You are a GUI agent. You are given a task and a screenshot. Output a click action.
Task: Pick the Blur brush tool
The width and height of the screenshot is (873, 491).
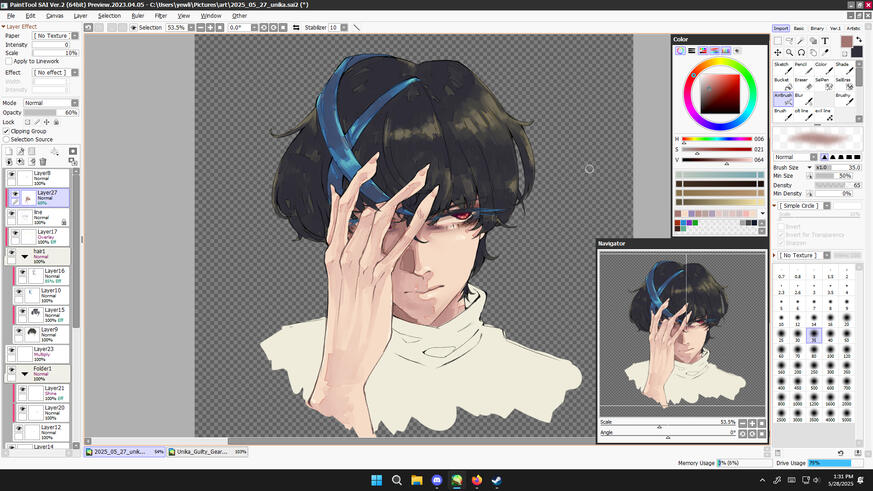pos(801,100)
